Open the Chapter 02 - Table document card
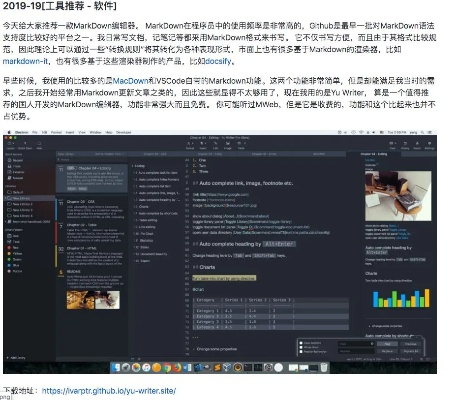The image size is (456, 400). (x=91, y=233)
